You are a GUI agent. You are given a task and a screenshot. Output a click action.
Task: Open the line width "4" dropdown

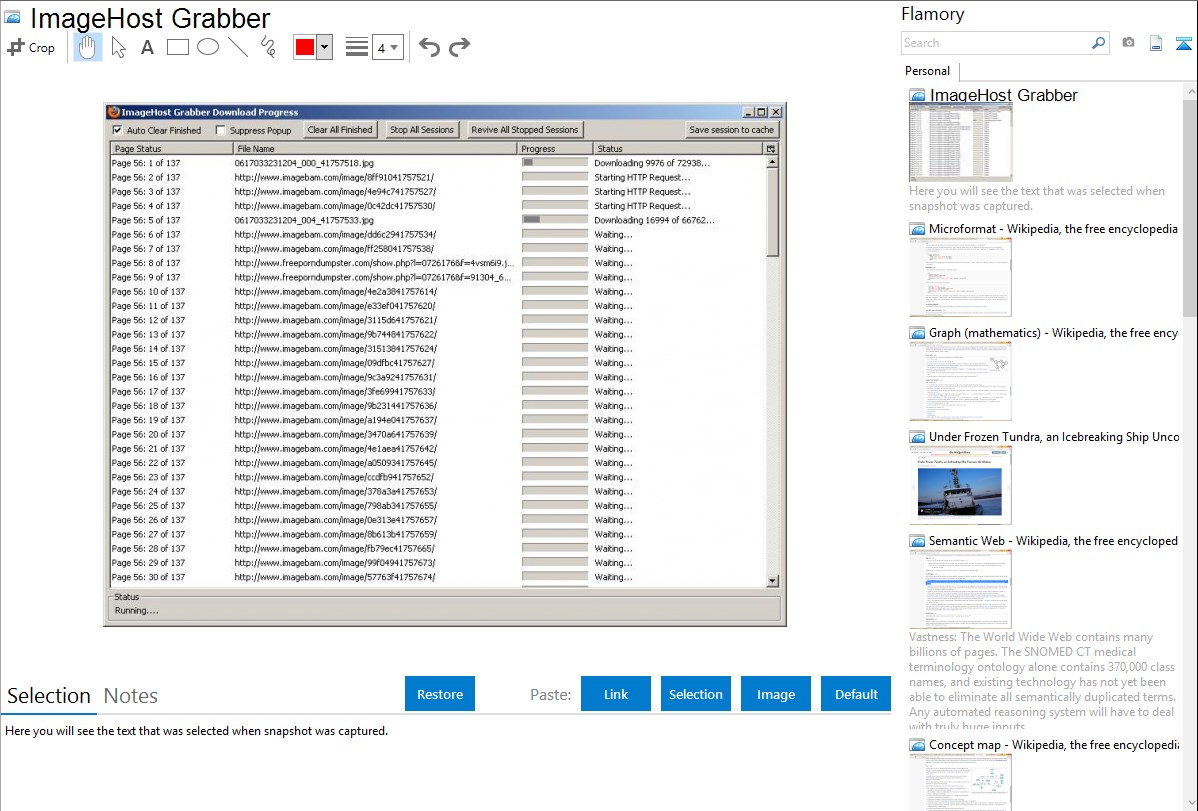(388, 46)
